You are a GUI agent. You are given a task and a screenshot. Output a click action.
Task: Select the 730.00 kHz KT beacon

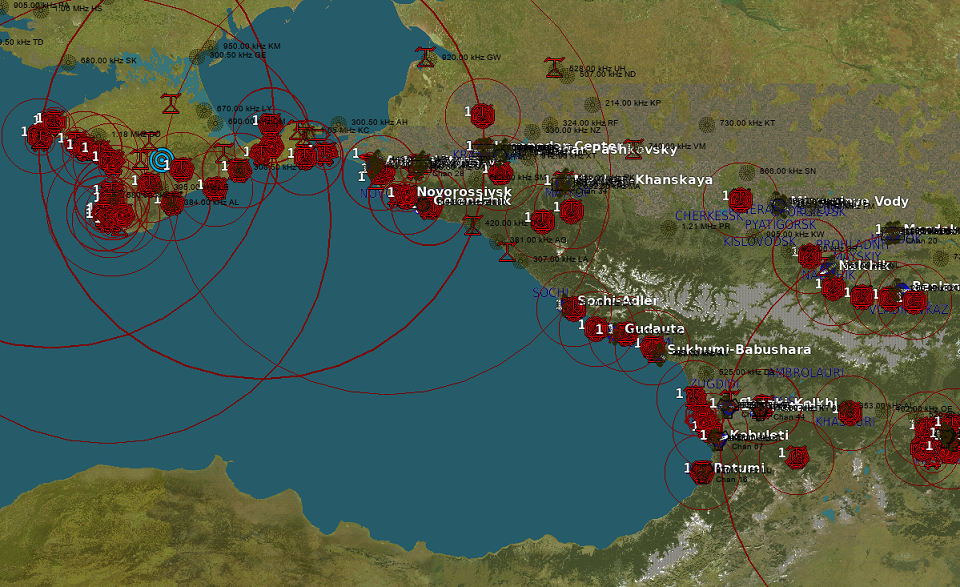click(x=706, y=124)
